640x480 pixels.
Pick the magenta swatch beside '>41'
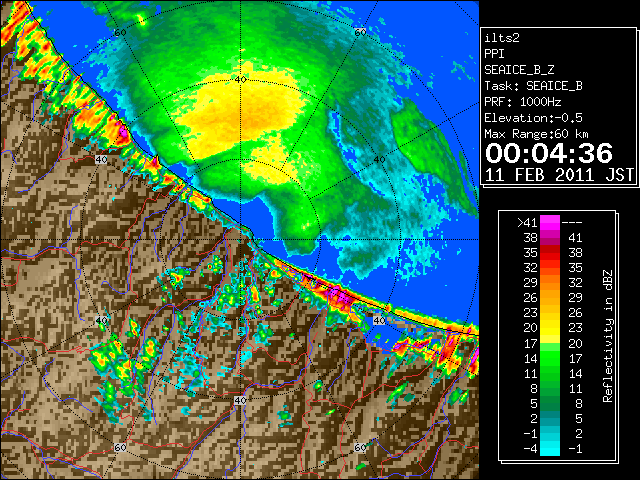tap(550, 223)
